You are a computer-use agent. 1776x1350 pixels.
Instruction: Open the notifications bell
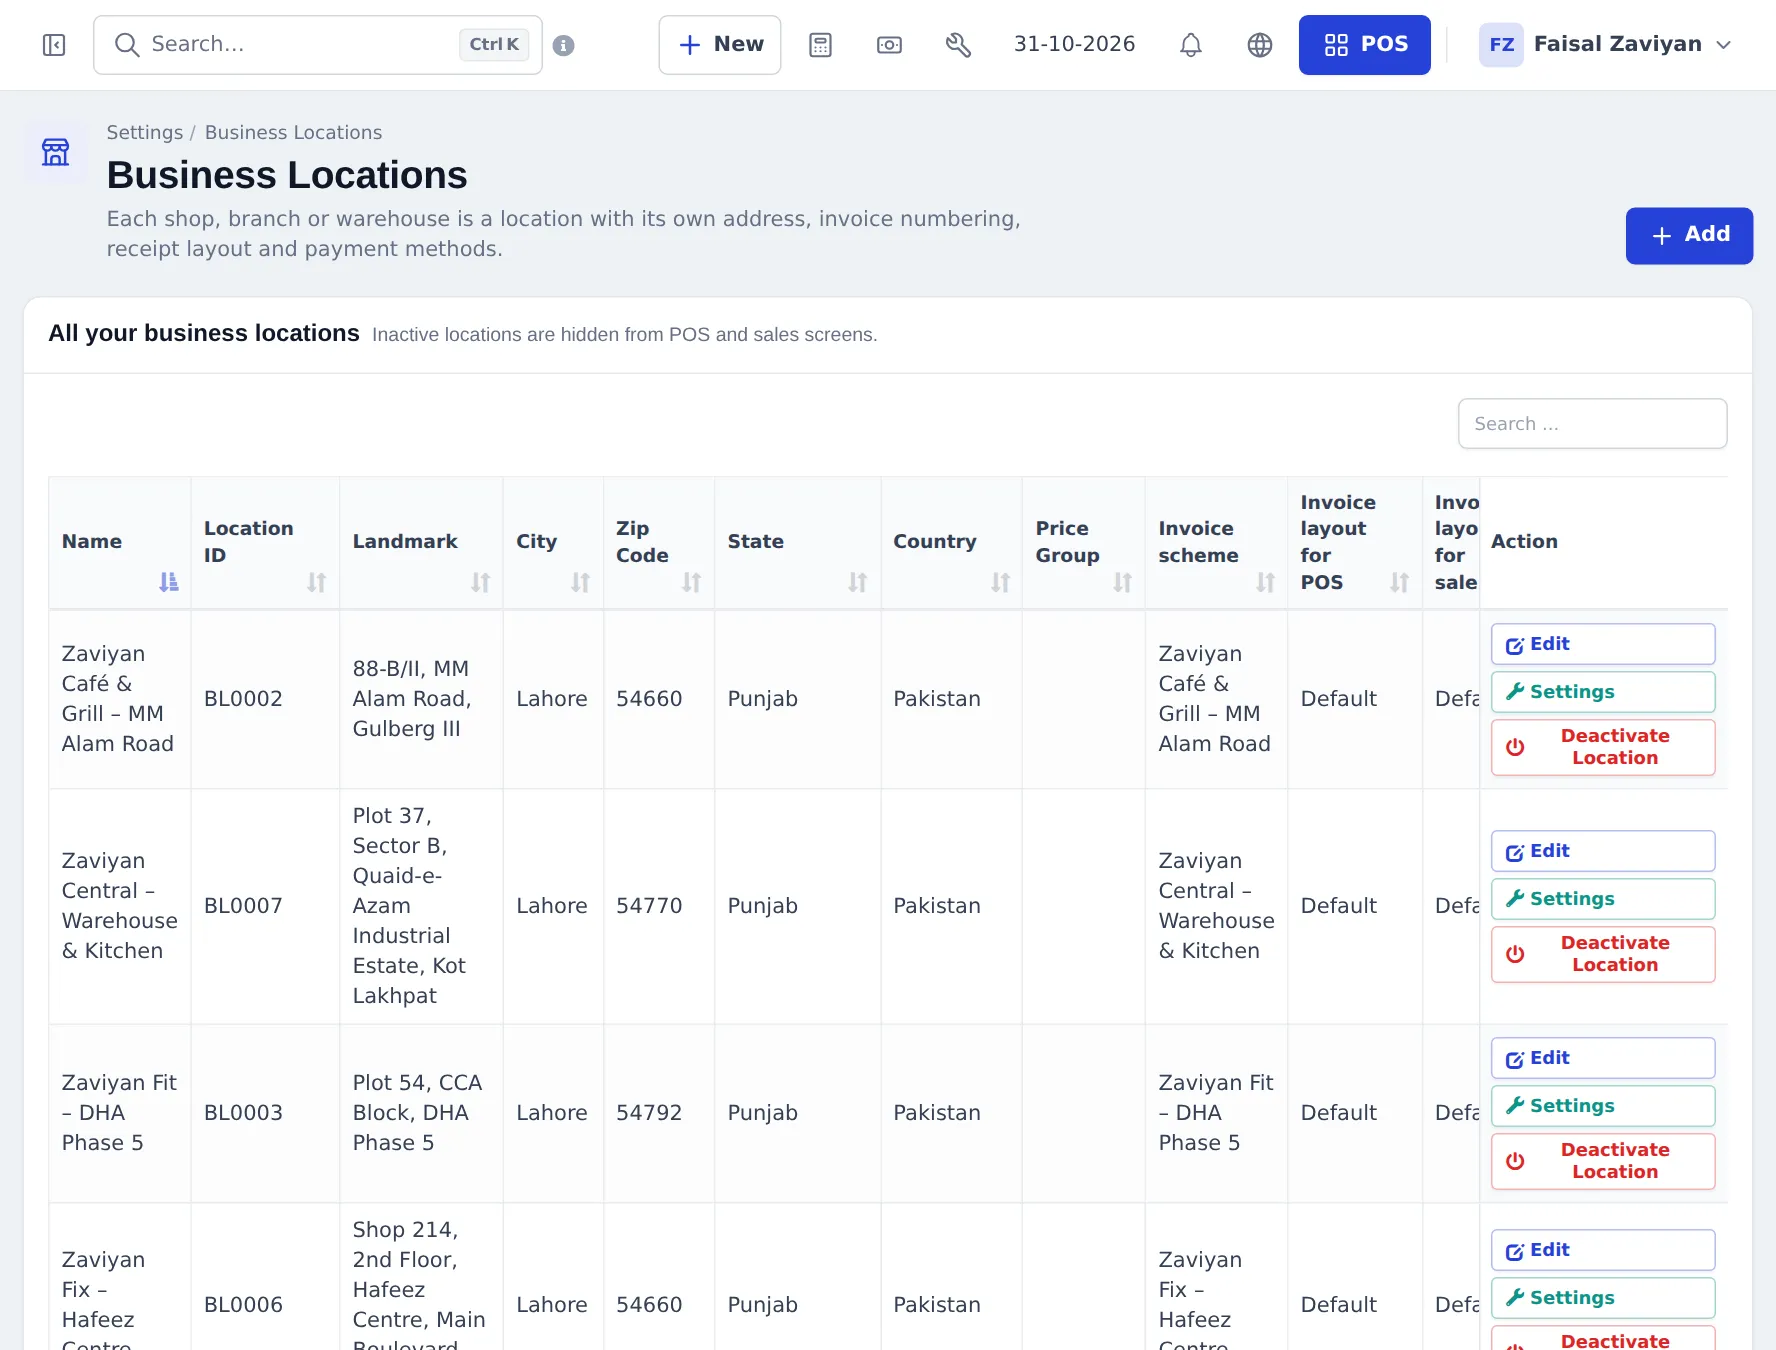click(1190, 45)
